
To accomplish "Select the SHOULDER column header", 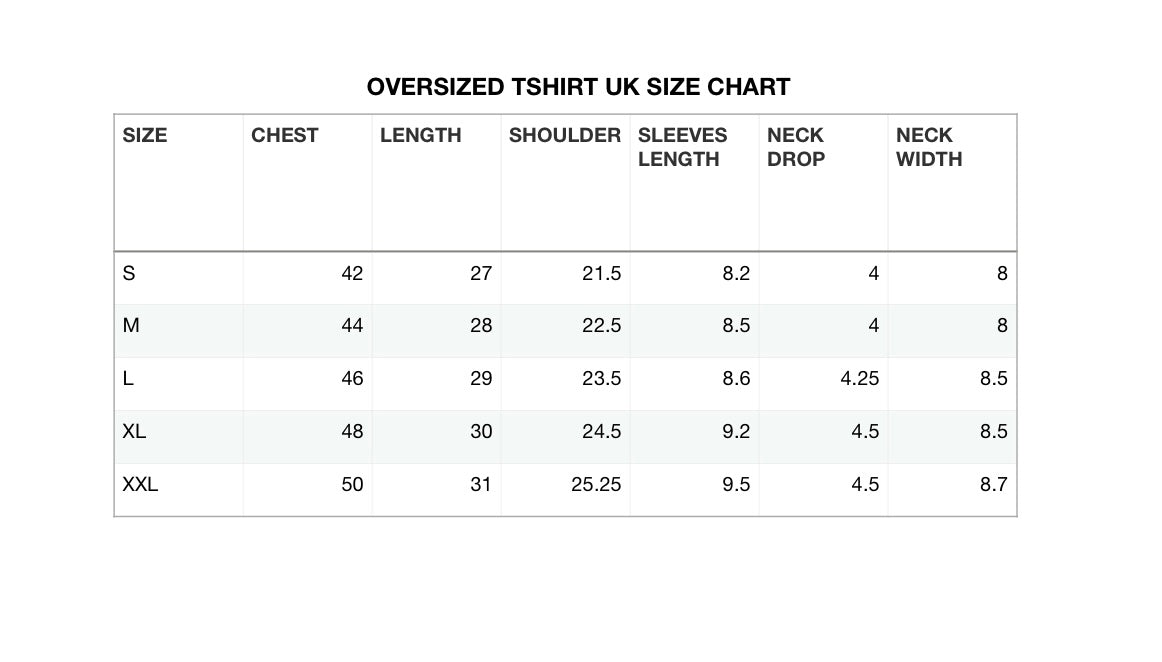I will 565,136.
